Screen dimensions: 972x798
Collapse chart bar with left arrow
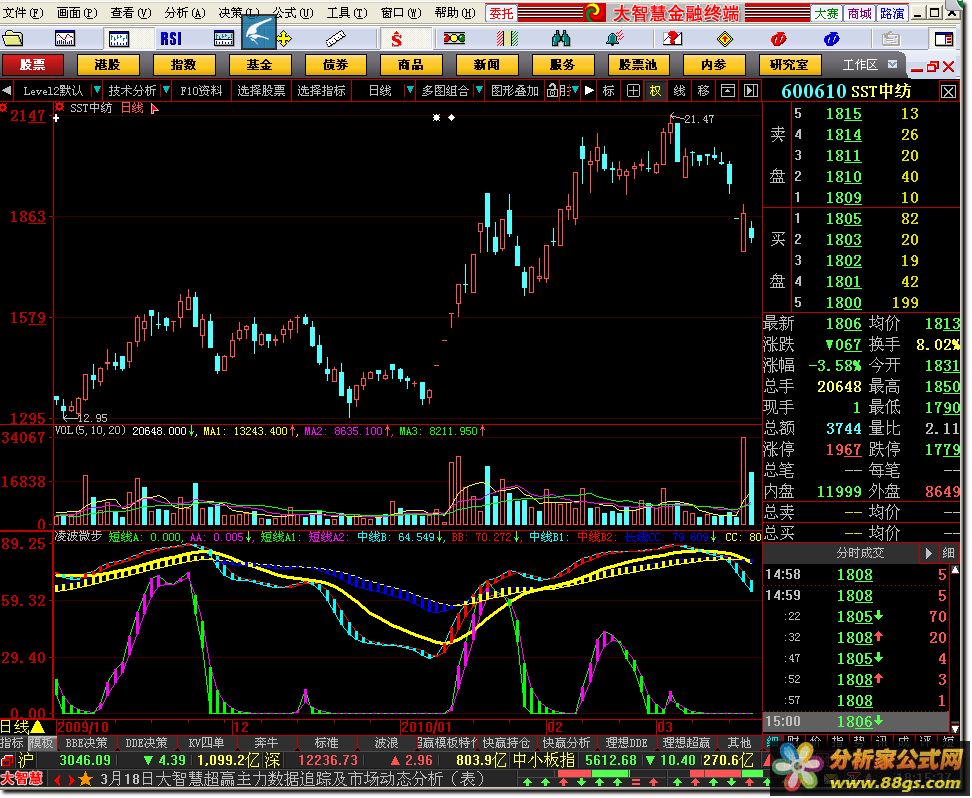point(6,91)
